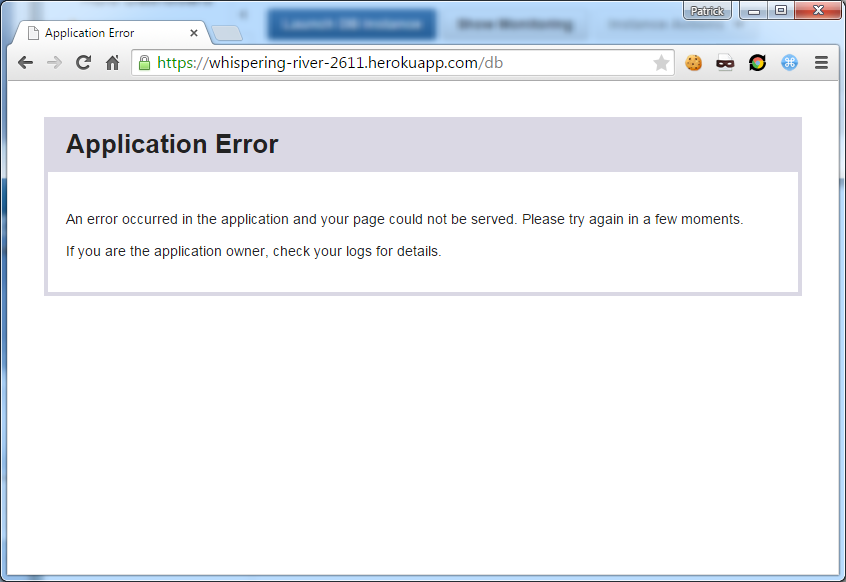846x582 pixels.
Task: Click the blue command-key extension icon
Action: pyautogui.click(x=789, y=63)
